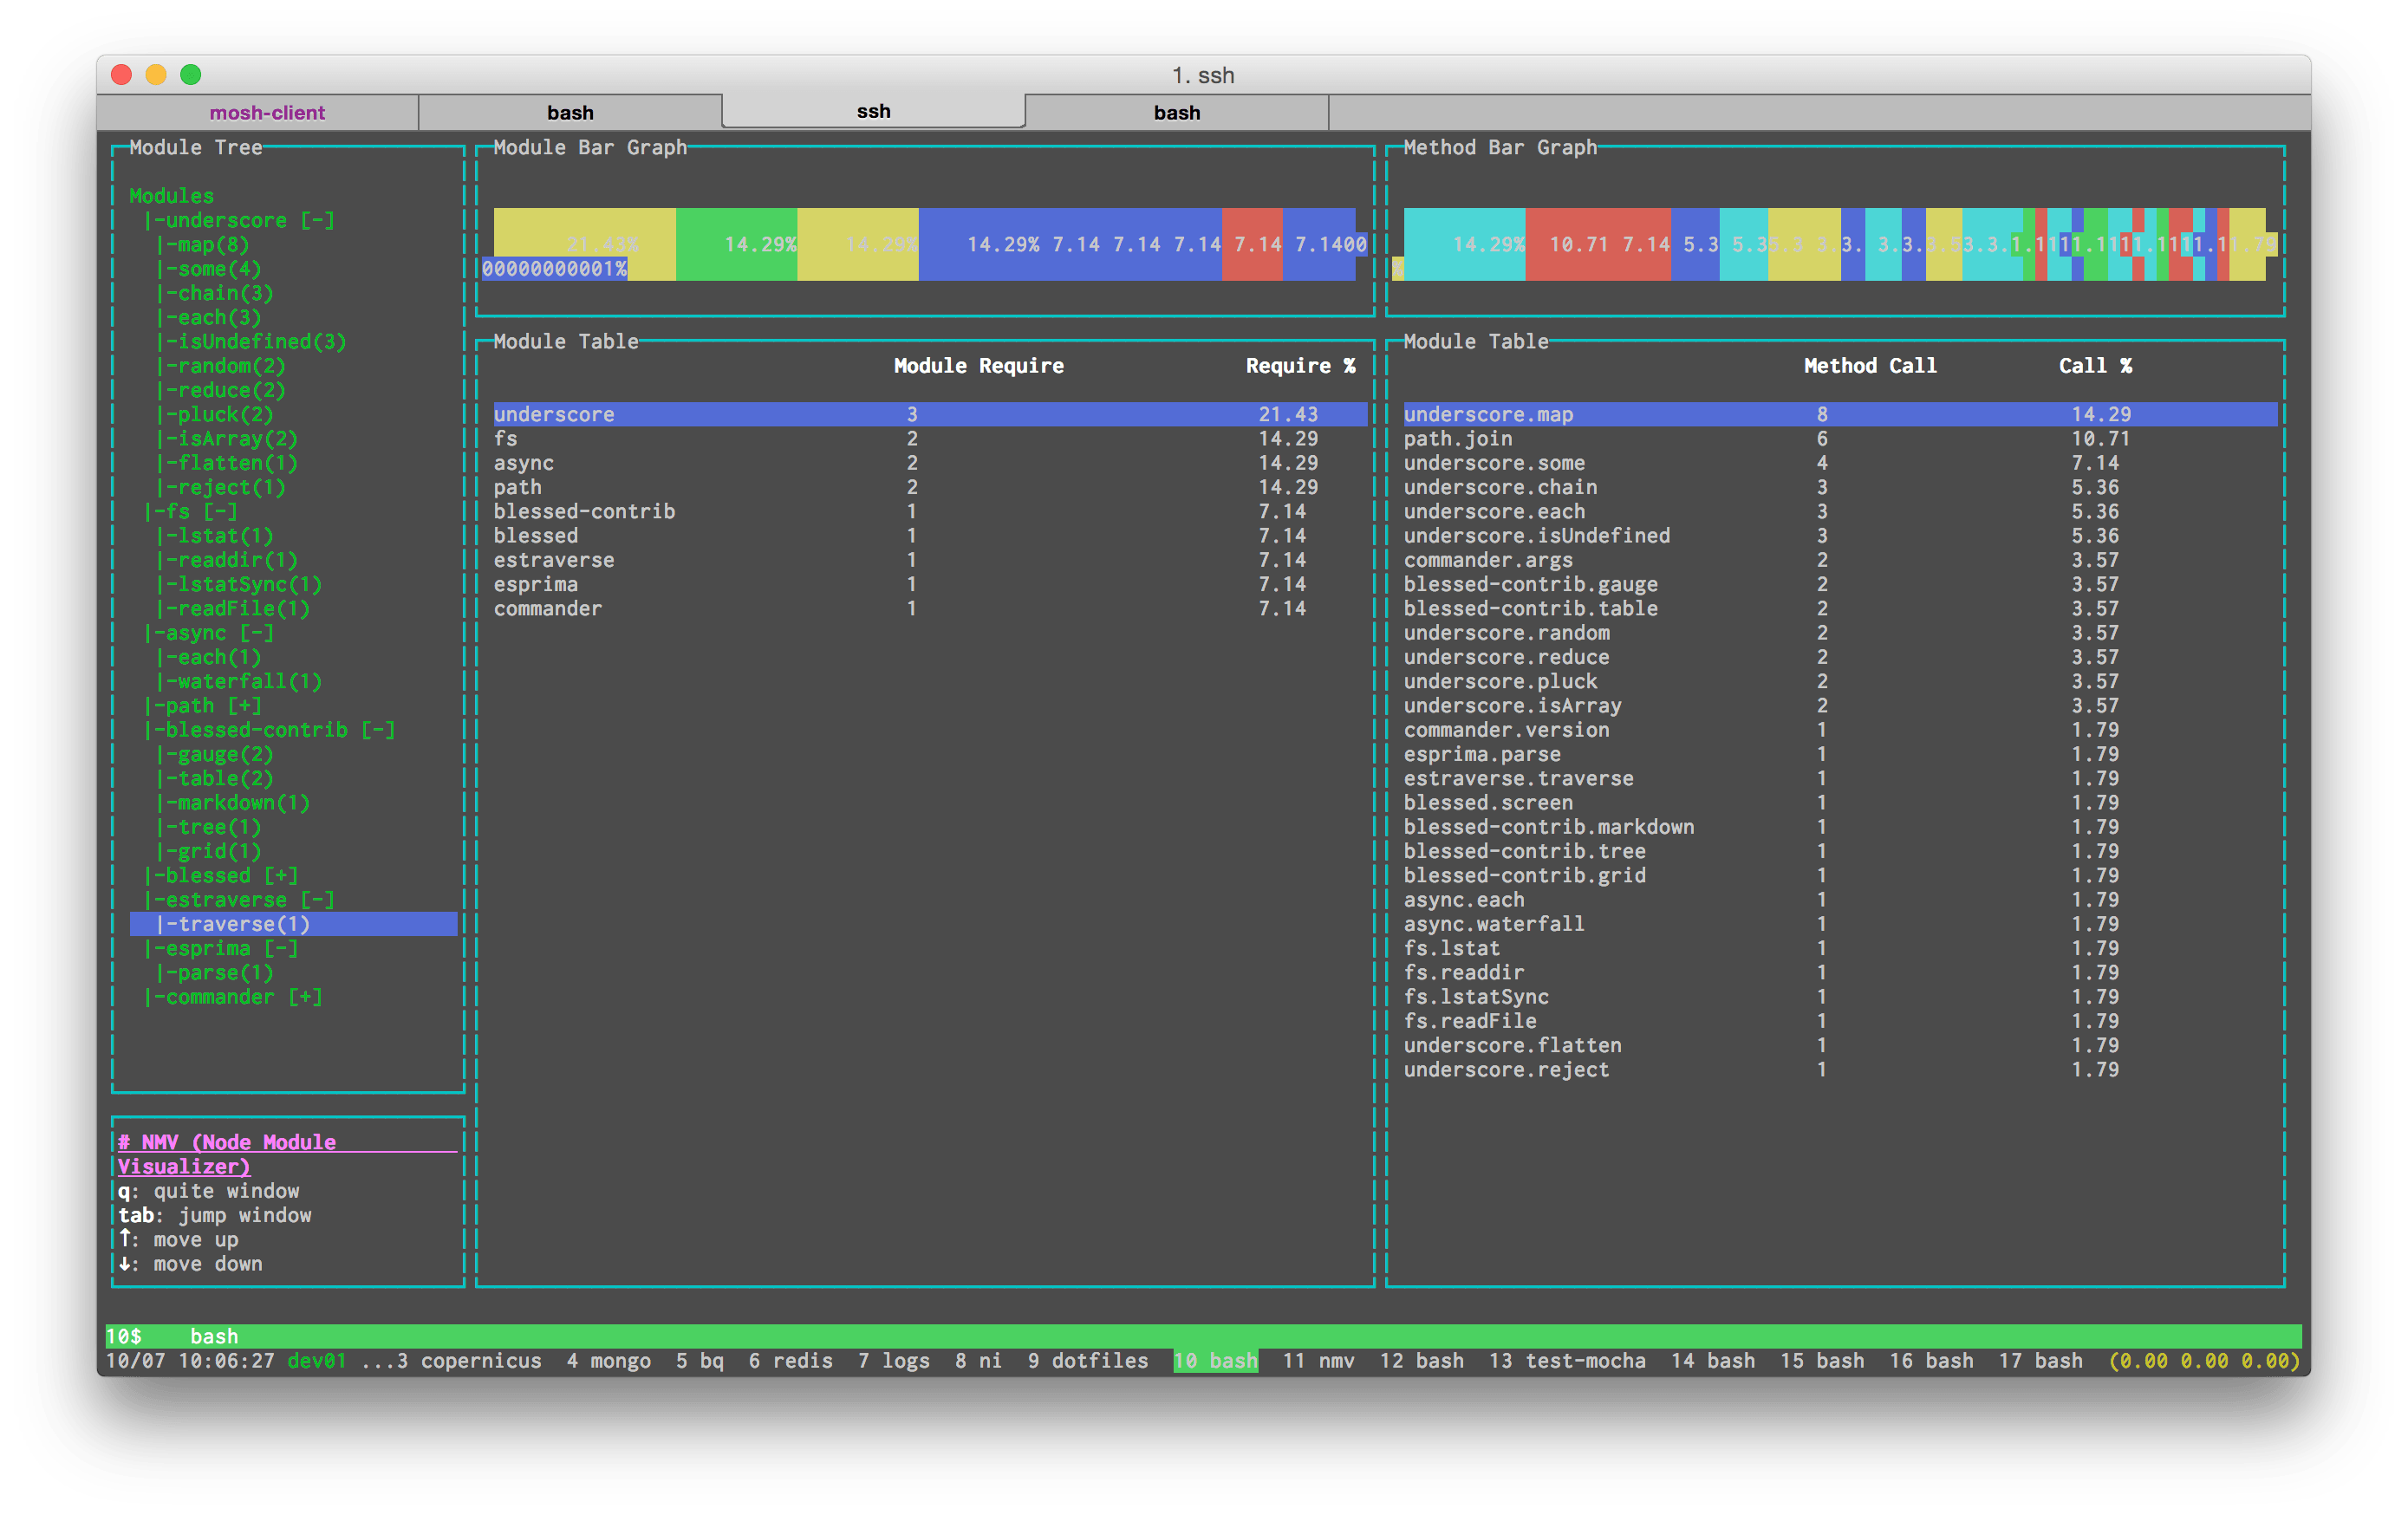Click the red 7.14 module bar segment
The image size is (2408, 1515).
pos(1252,244)
